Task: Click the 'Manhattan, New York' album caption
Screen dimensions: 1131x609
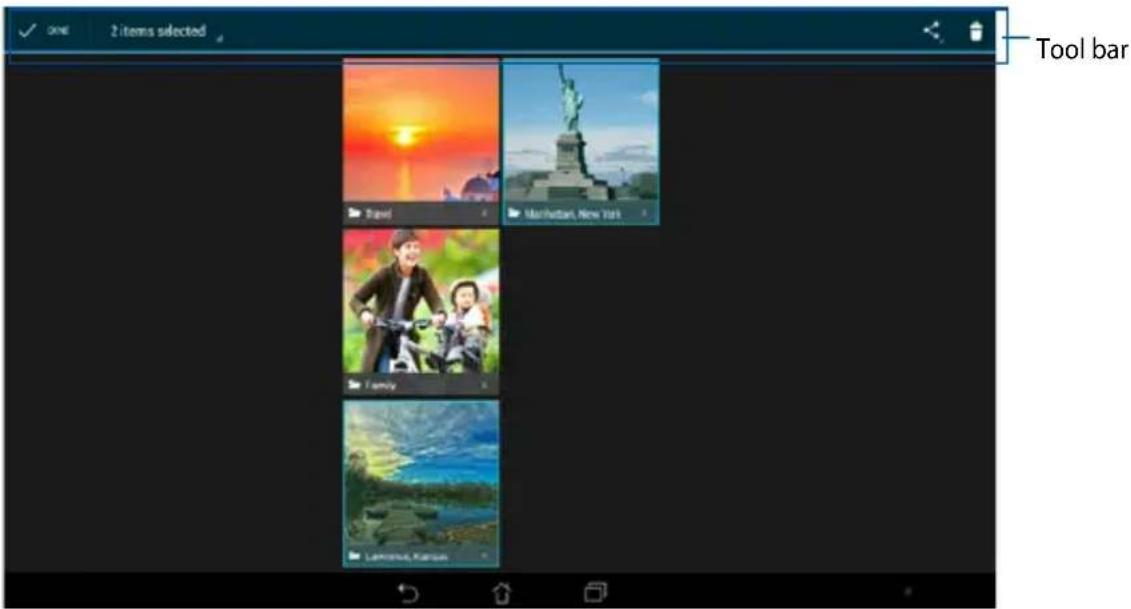Action: (x=573, y=214)
